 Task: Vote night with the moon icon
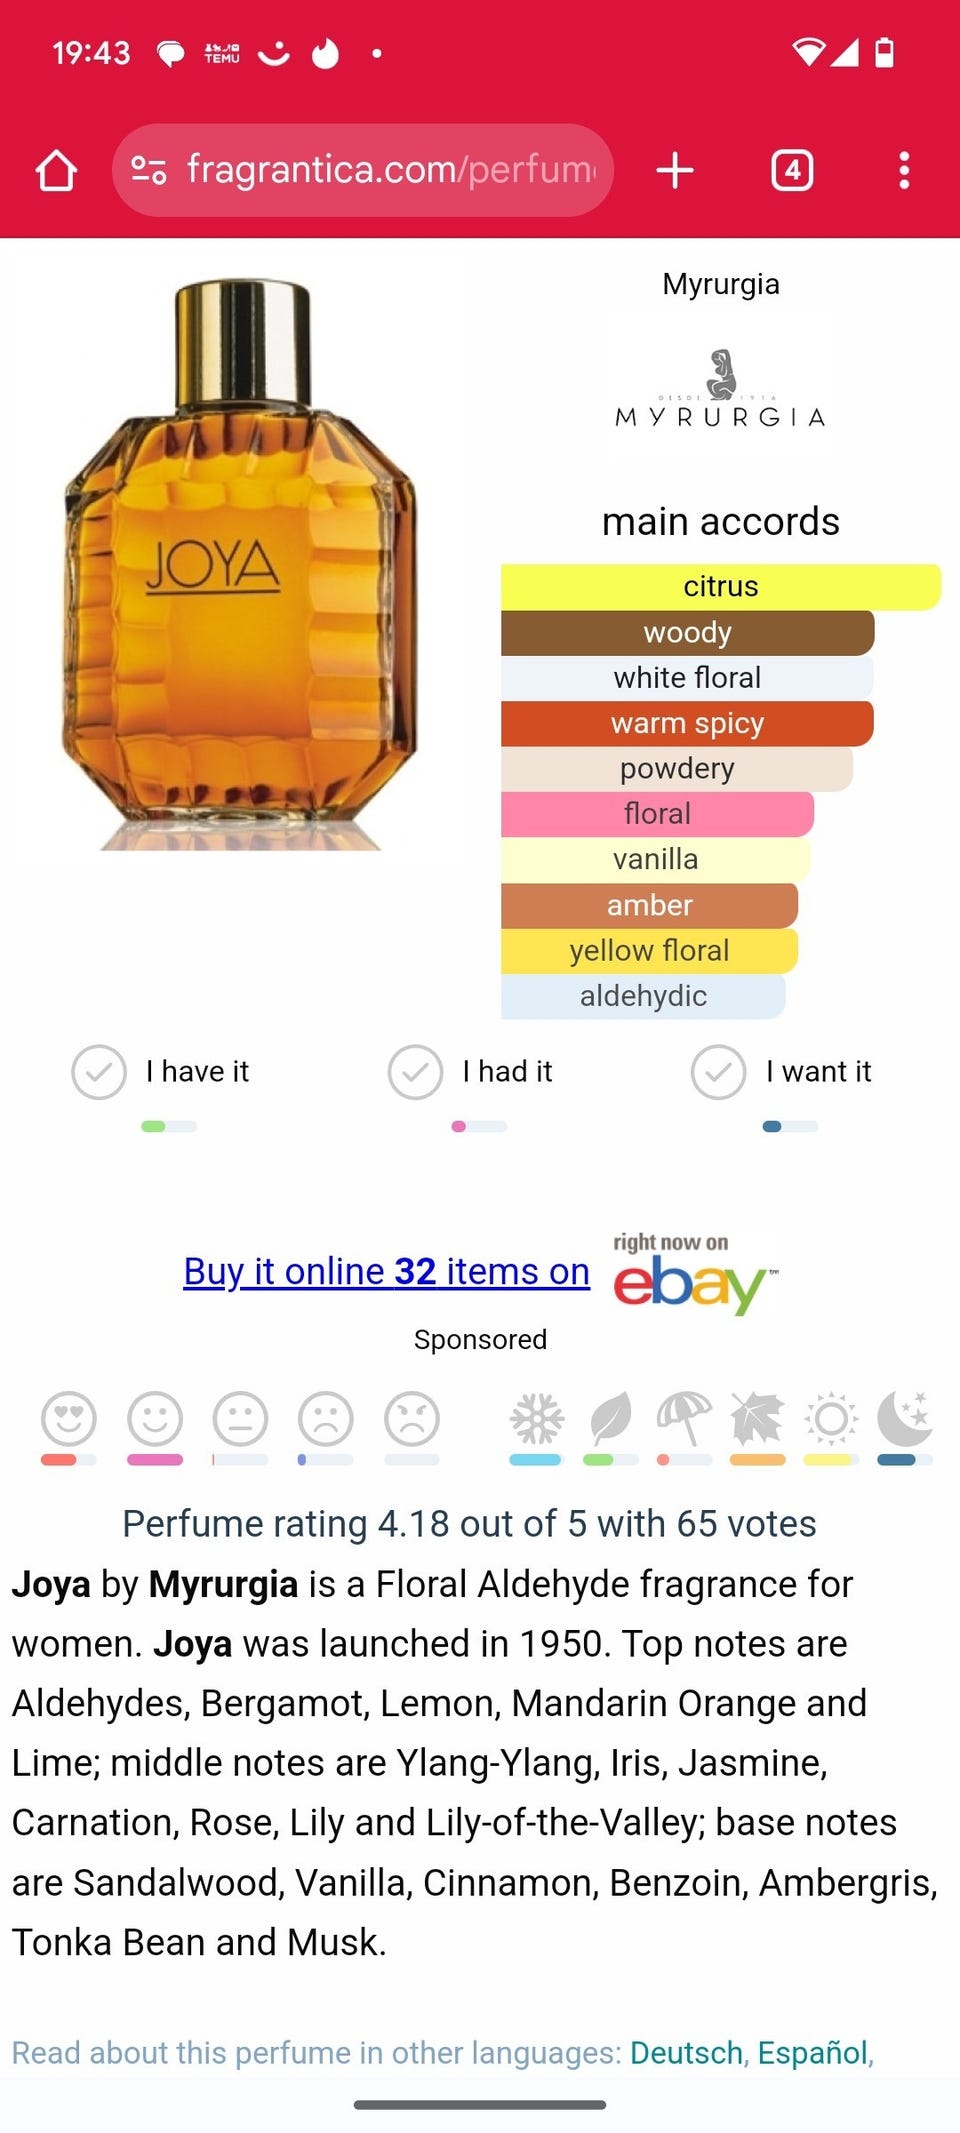pyautogui.click(x=905, y=1418)
